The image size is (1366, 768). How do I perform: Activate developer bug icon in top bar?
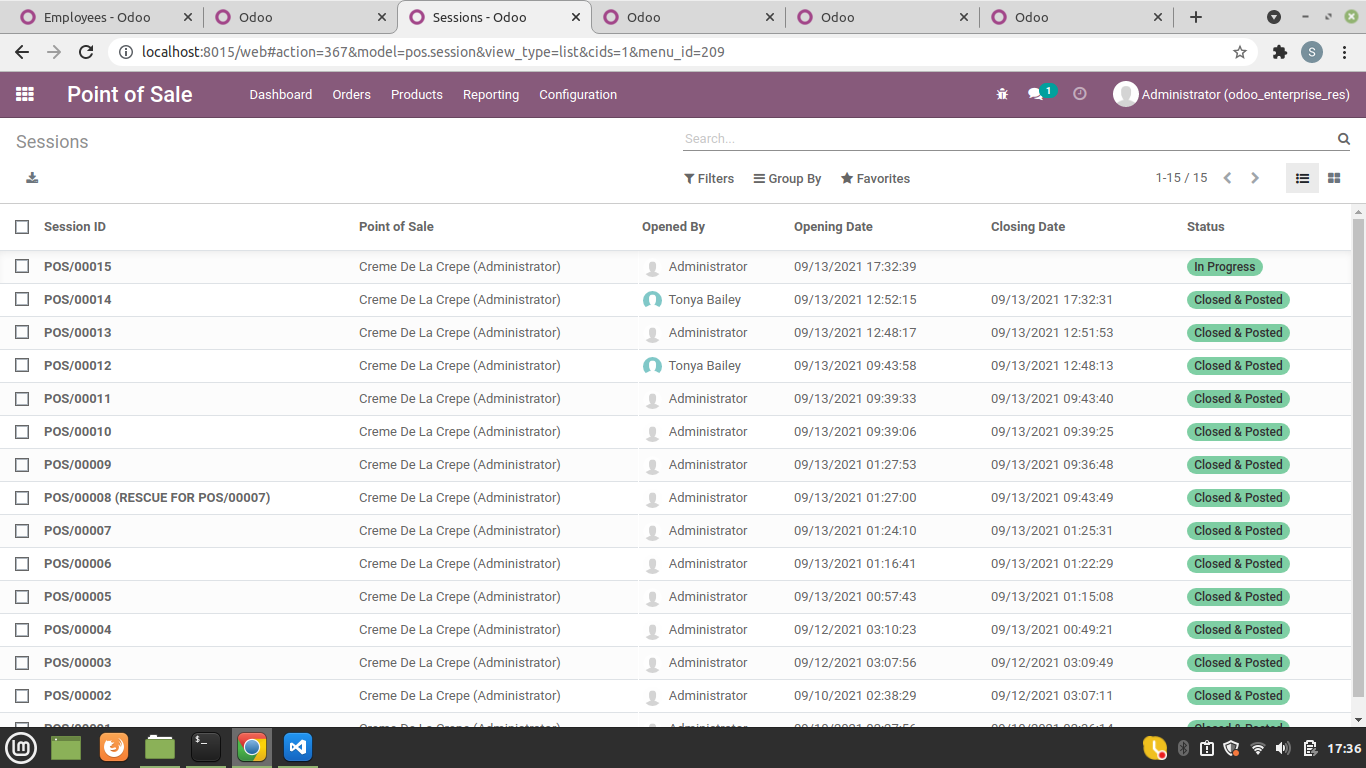pos(1001,94)
